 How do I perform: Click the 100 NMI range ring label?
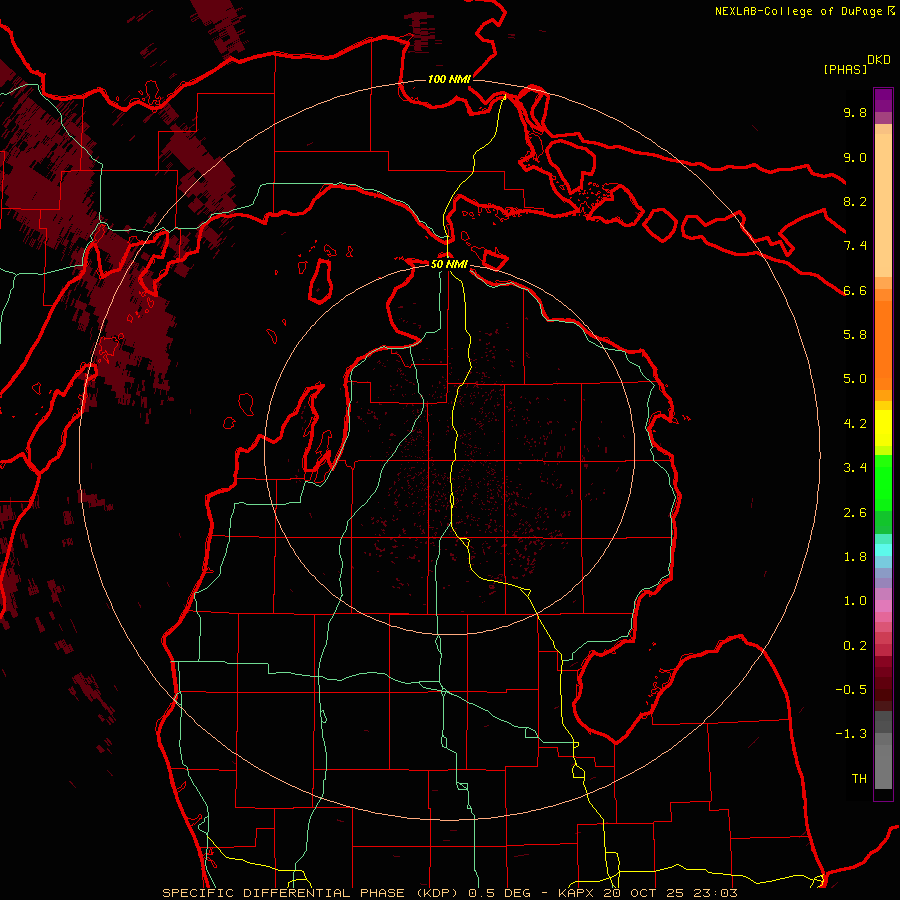449,79
